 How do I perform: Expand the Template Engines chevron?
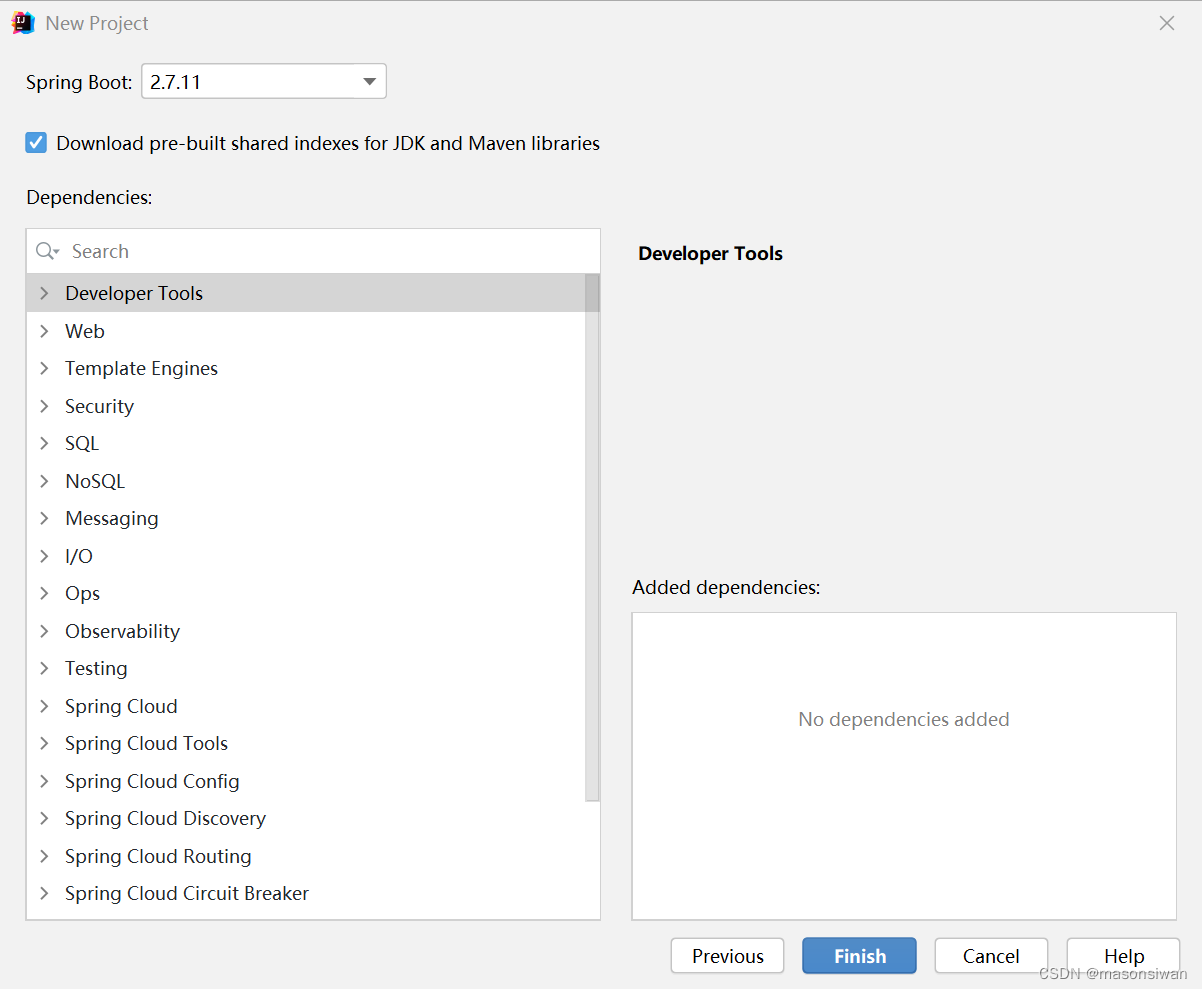[x=44, y=368]
